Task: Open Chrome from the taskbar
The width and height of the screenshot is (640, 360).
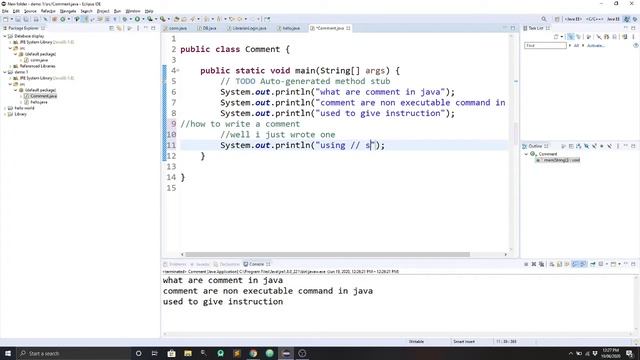Action: (253, 353)
